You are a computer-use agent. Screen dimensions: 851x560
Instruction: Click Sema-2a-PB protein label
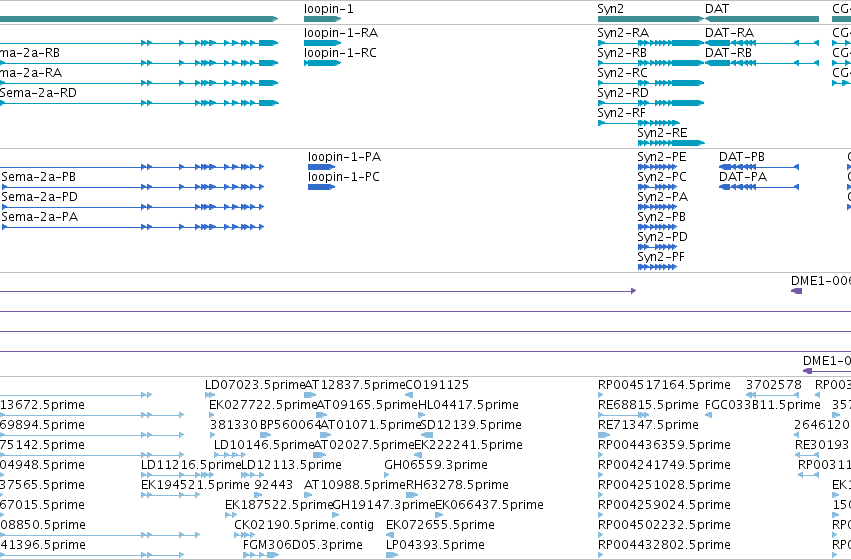tap(39, 177)
